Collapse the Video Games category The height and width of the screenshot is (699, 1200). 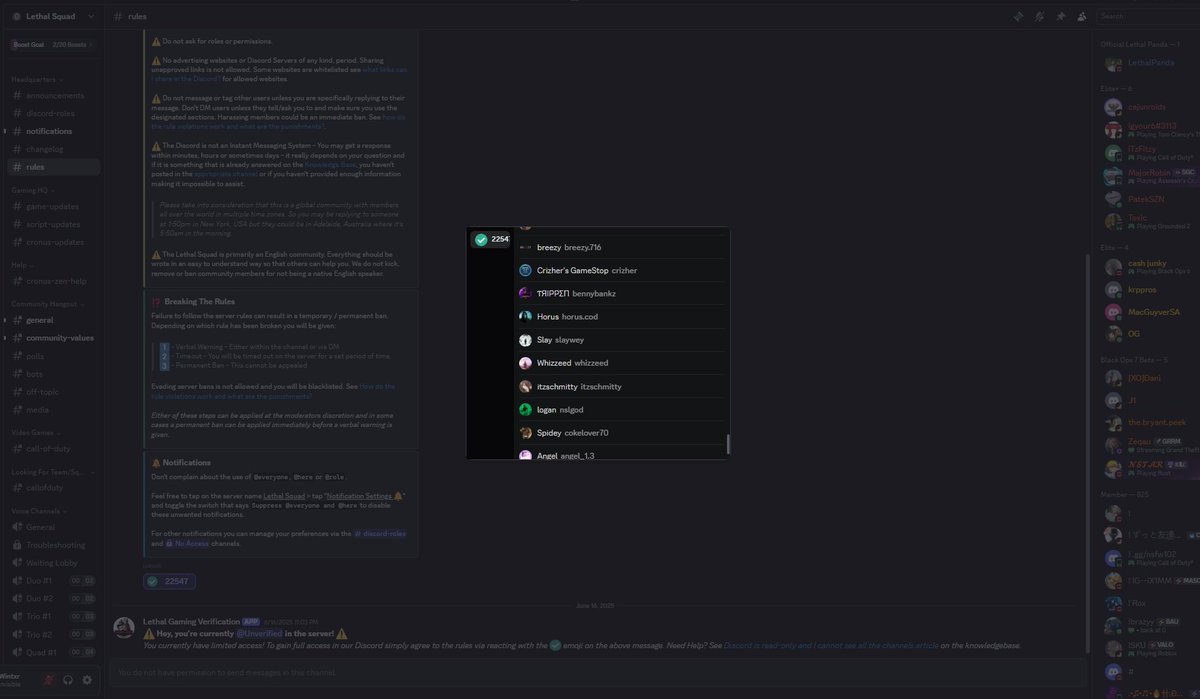35,432
